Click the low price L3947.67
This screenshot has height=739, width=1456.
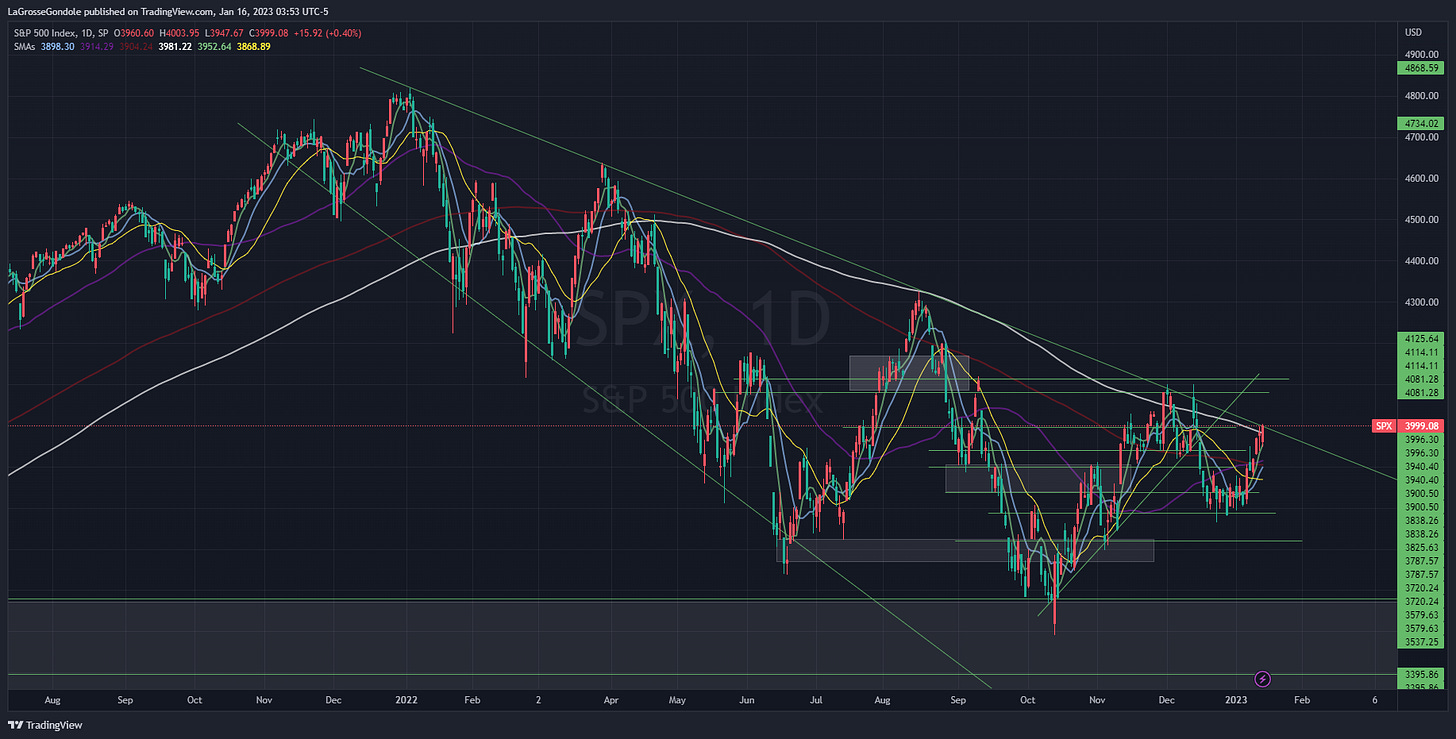click(224, 33)
